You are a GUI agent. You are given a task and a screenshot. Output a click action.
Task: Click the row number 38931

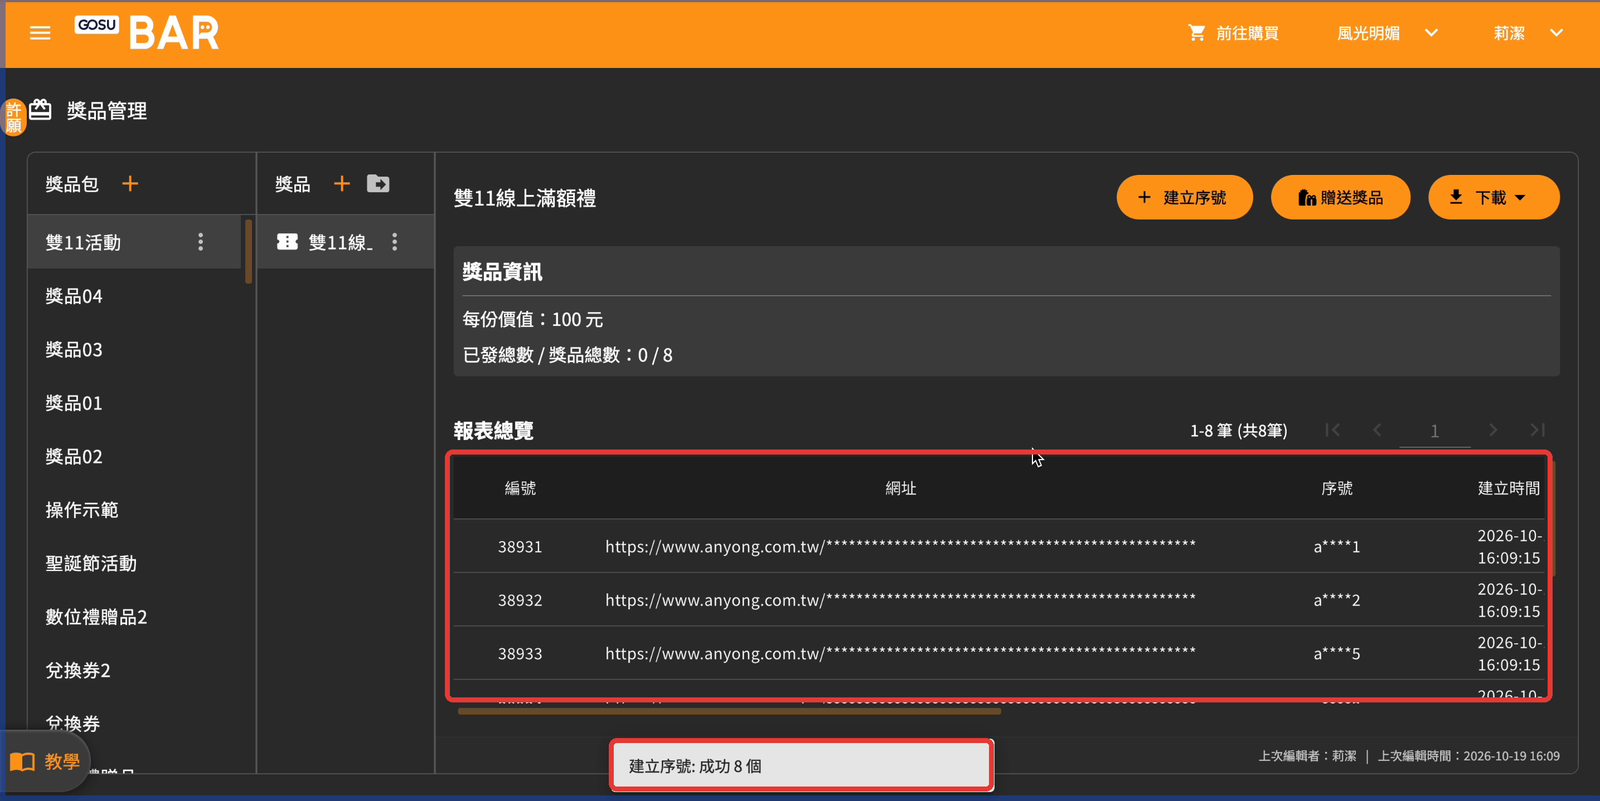pyautogui.click(x=520, y=547)
